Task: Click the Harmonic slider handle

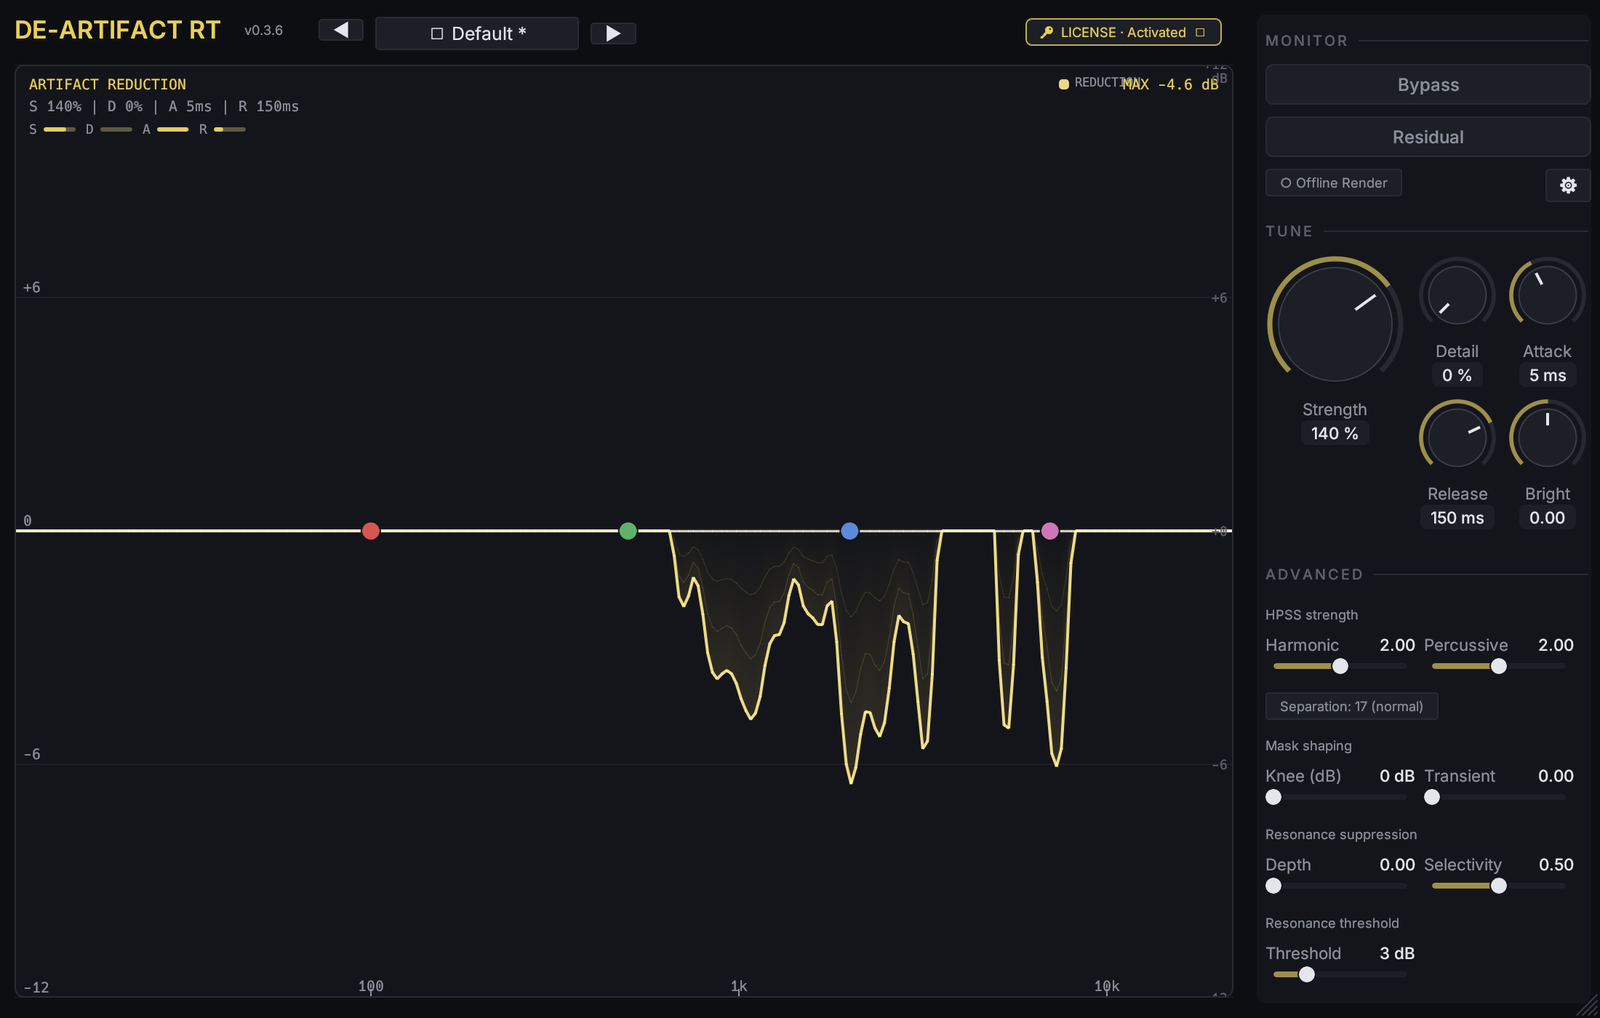Action: pos(1340,666)
